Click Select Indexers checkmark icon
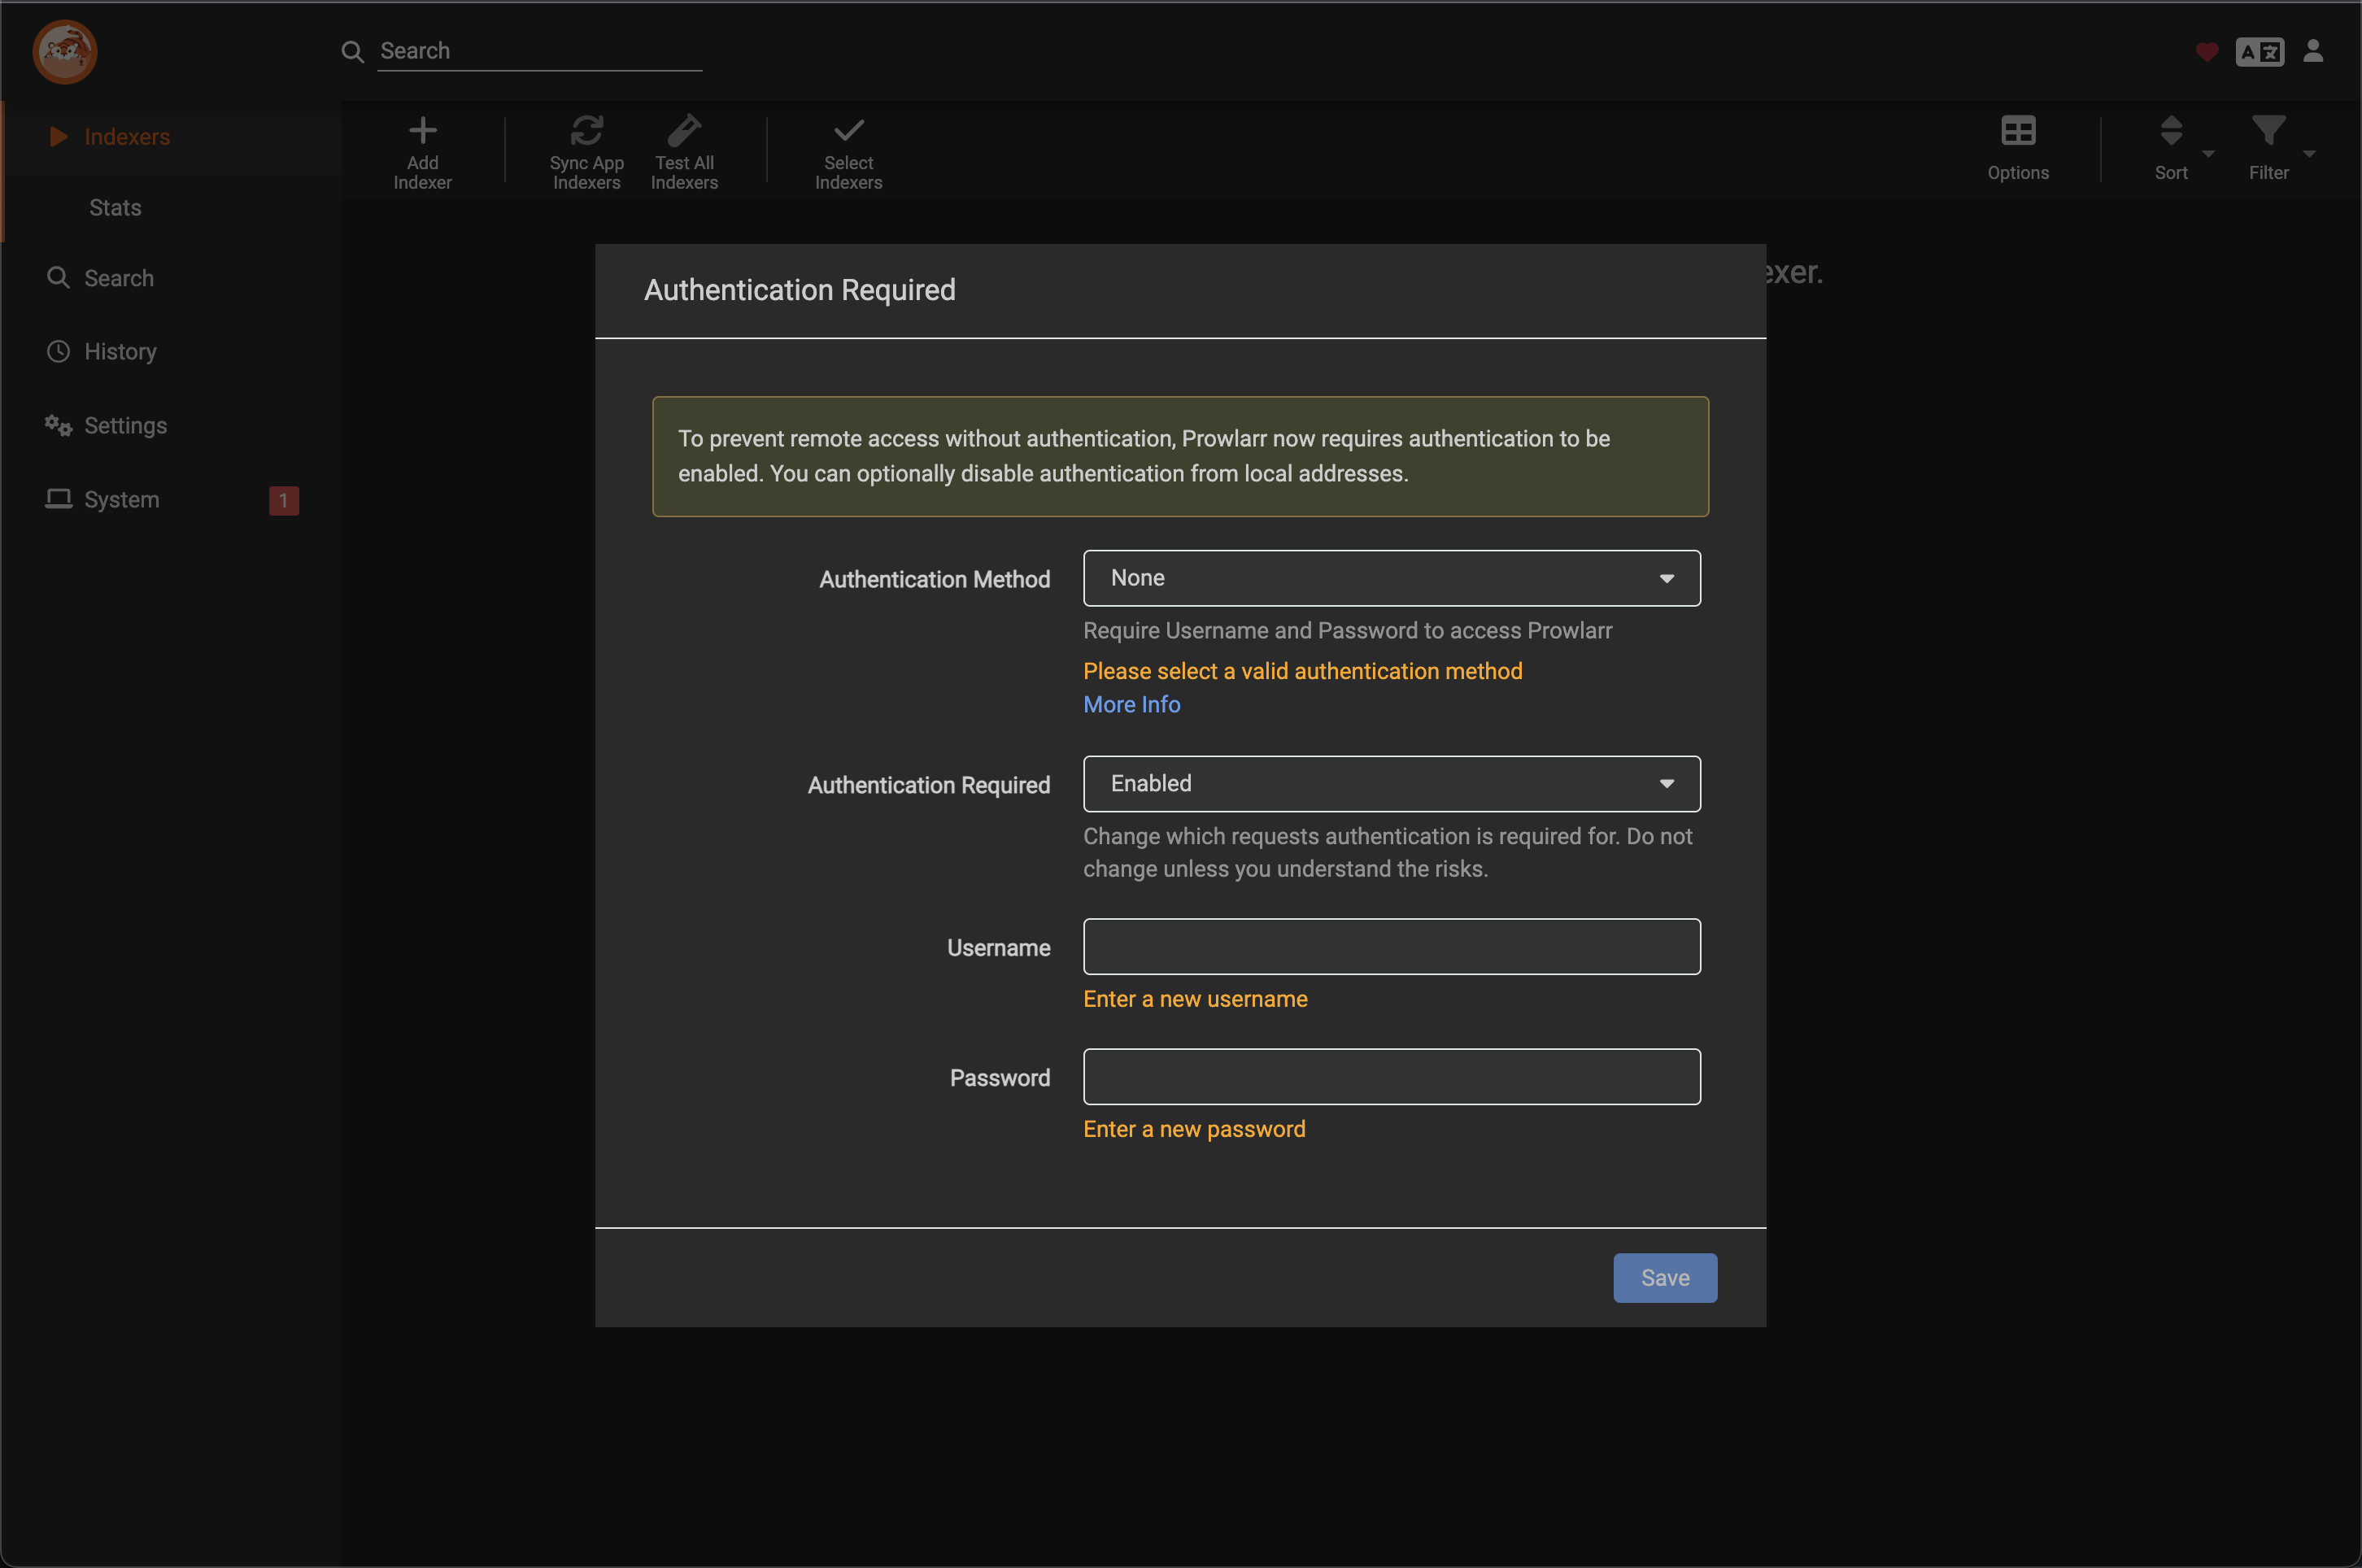The width and height of the screenshot is (2362, 1568). pyautogui.click(x=849, y=130)
